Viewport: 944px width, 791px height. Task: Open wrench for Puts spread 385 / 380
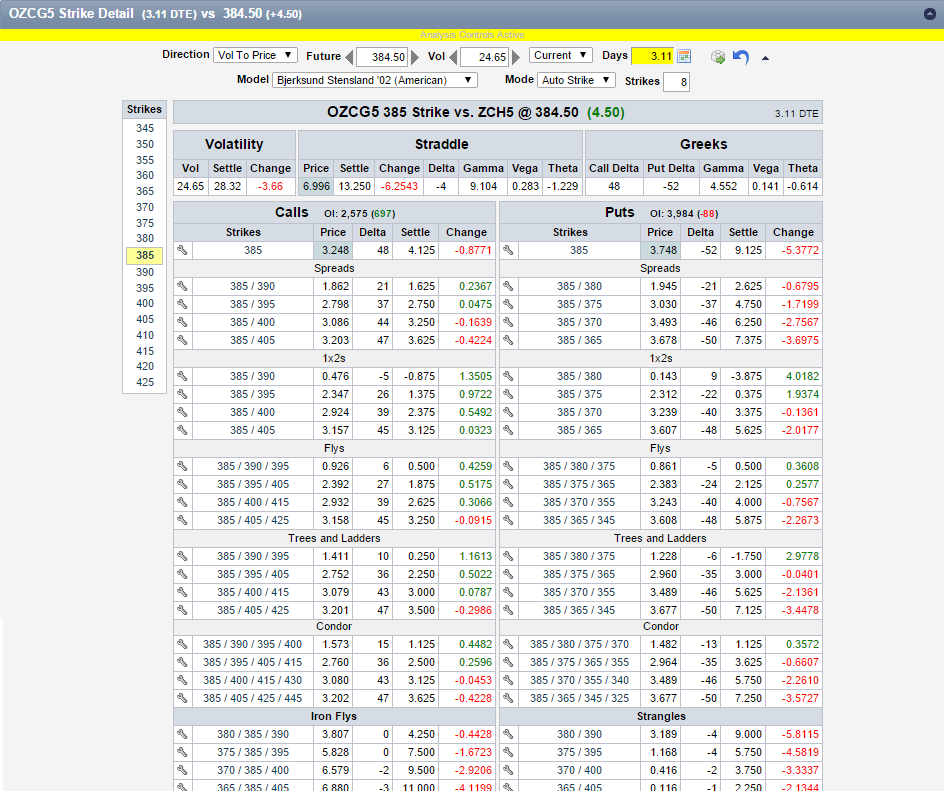(509, 286)
